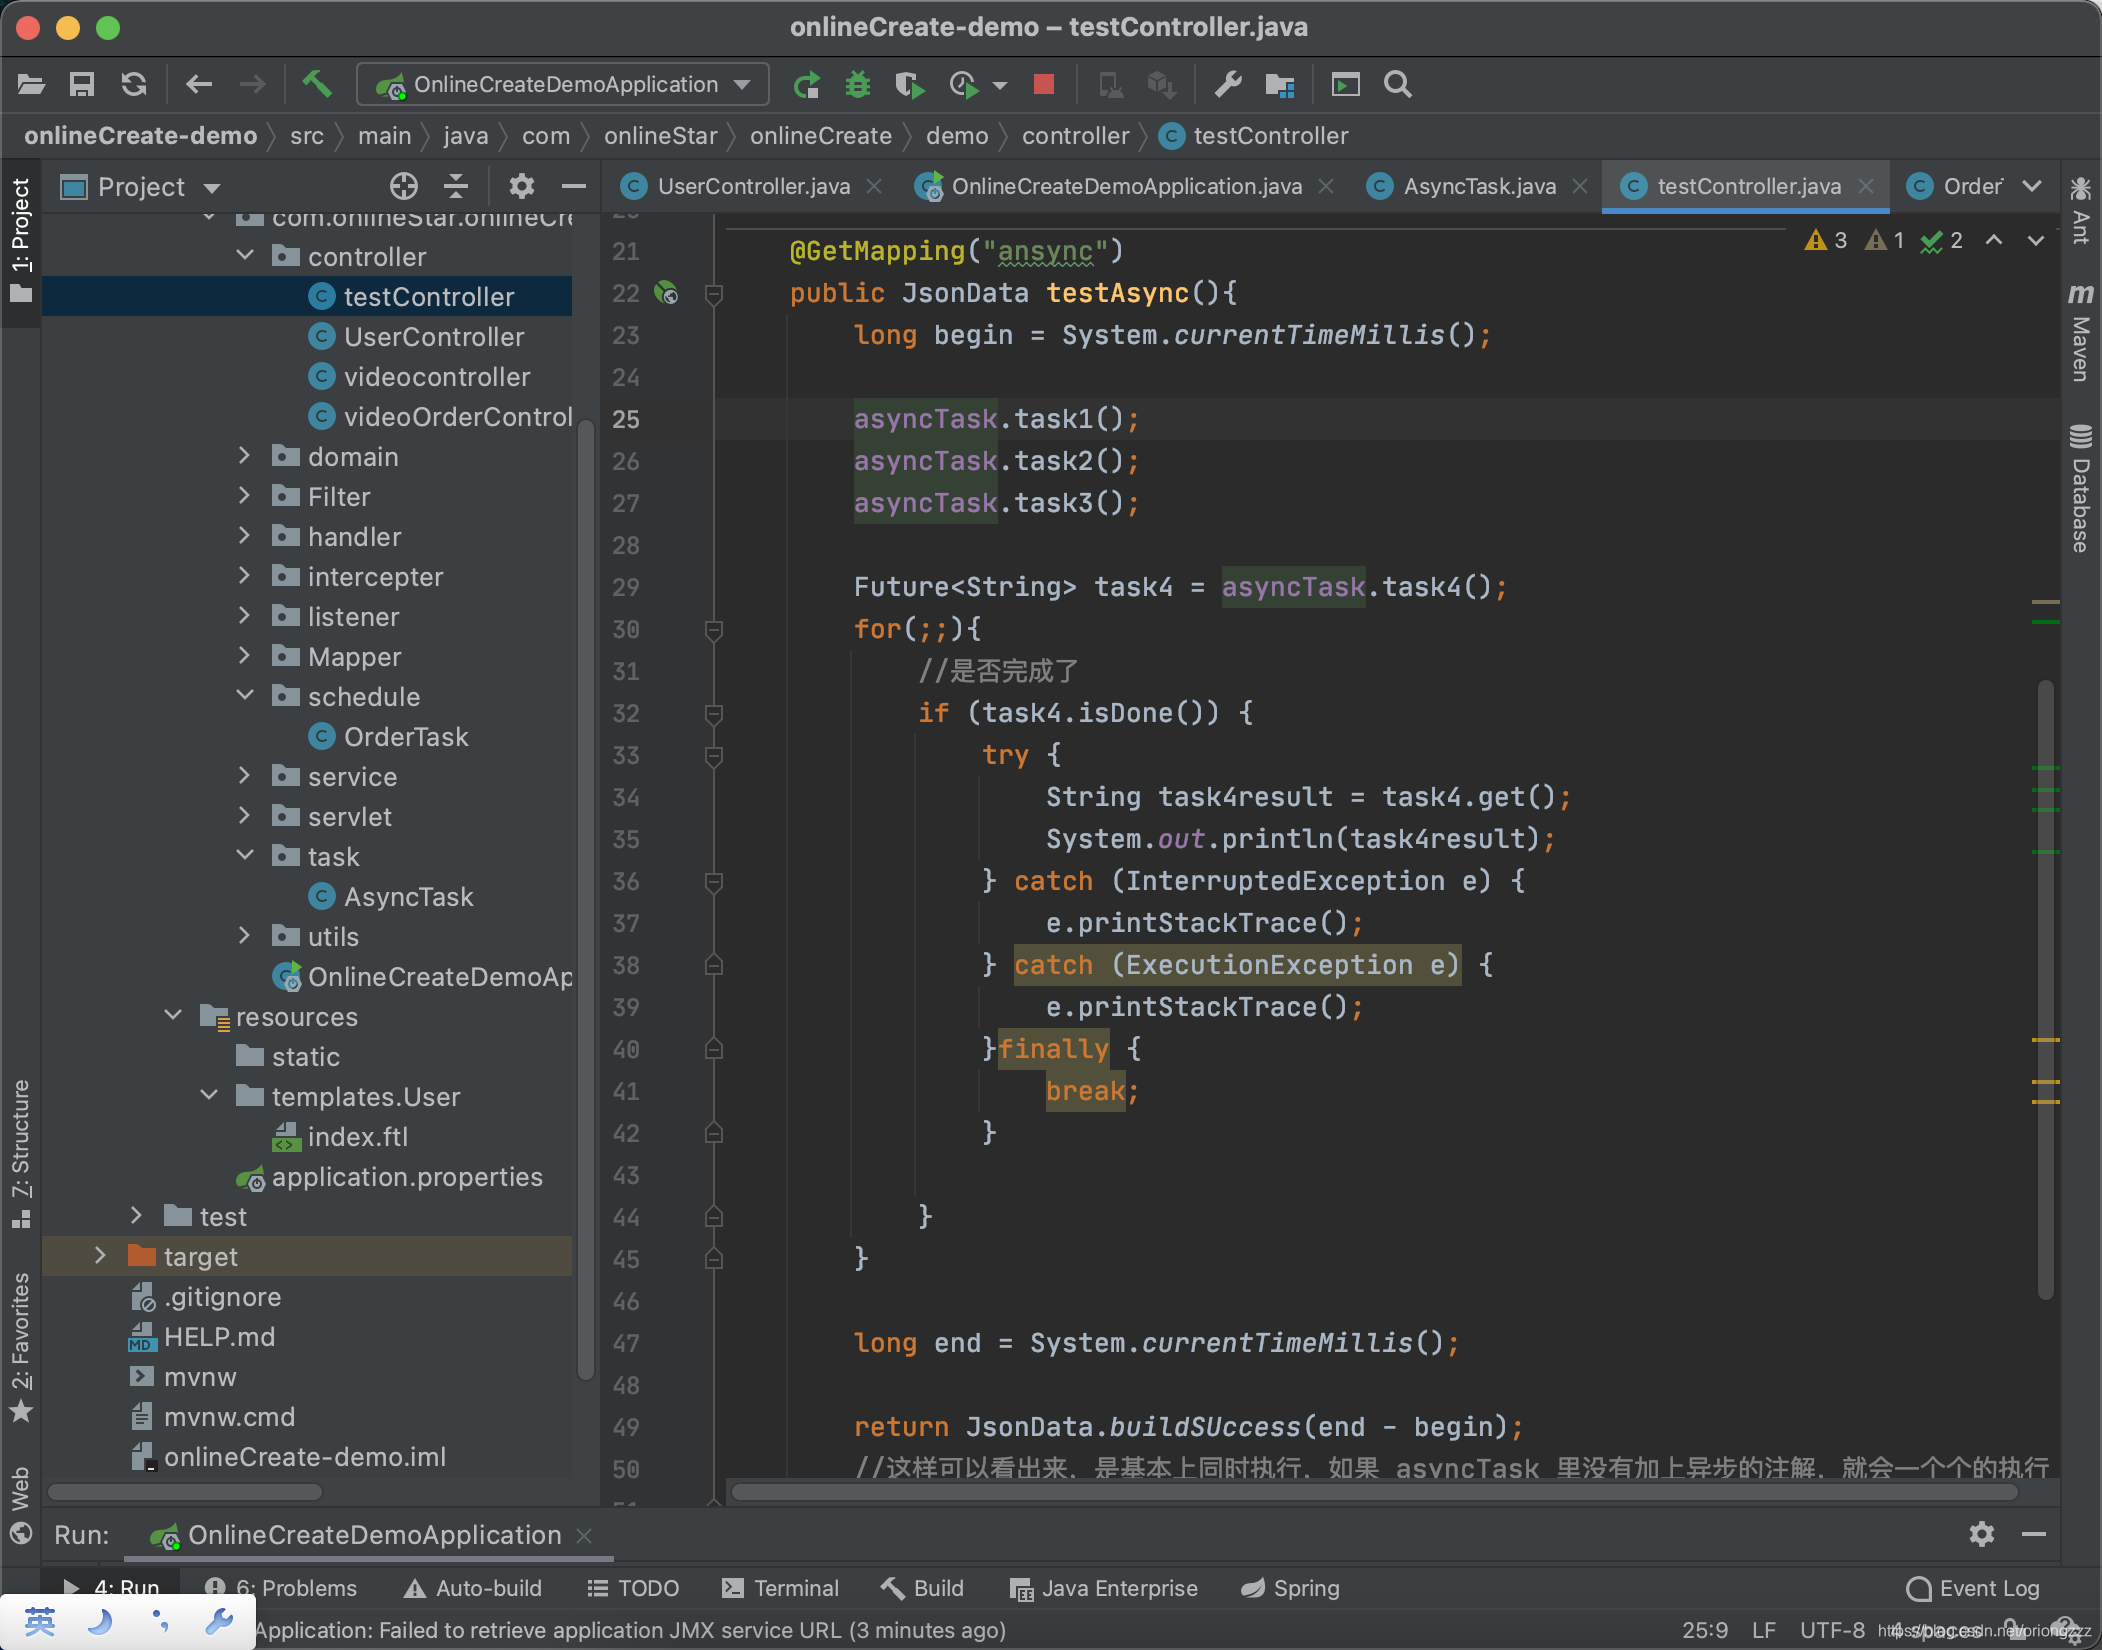Open settings via the wrench icon
The height and width of the screenshot is (1650, 2102).
(x=1228, y=85)
